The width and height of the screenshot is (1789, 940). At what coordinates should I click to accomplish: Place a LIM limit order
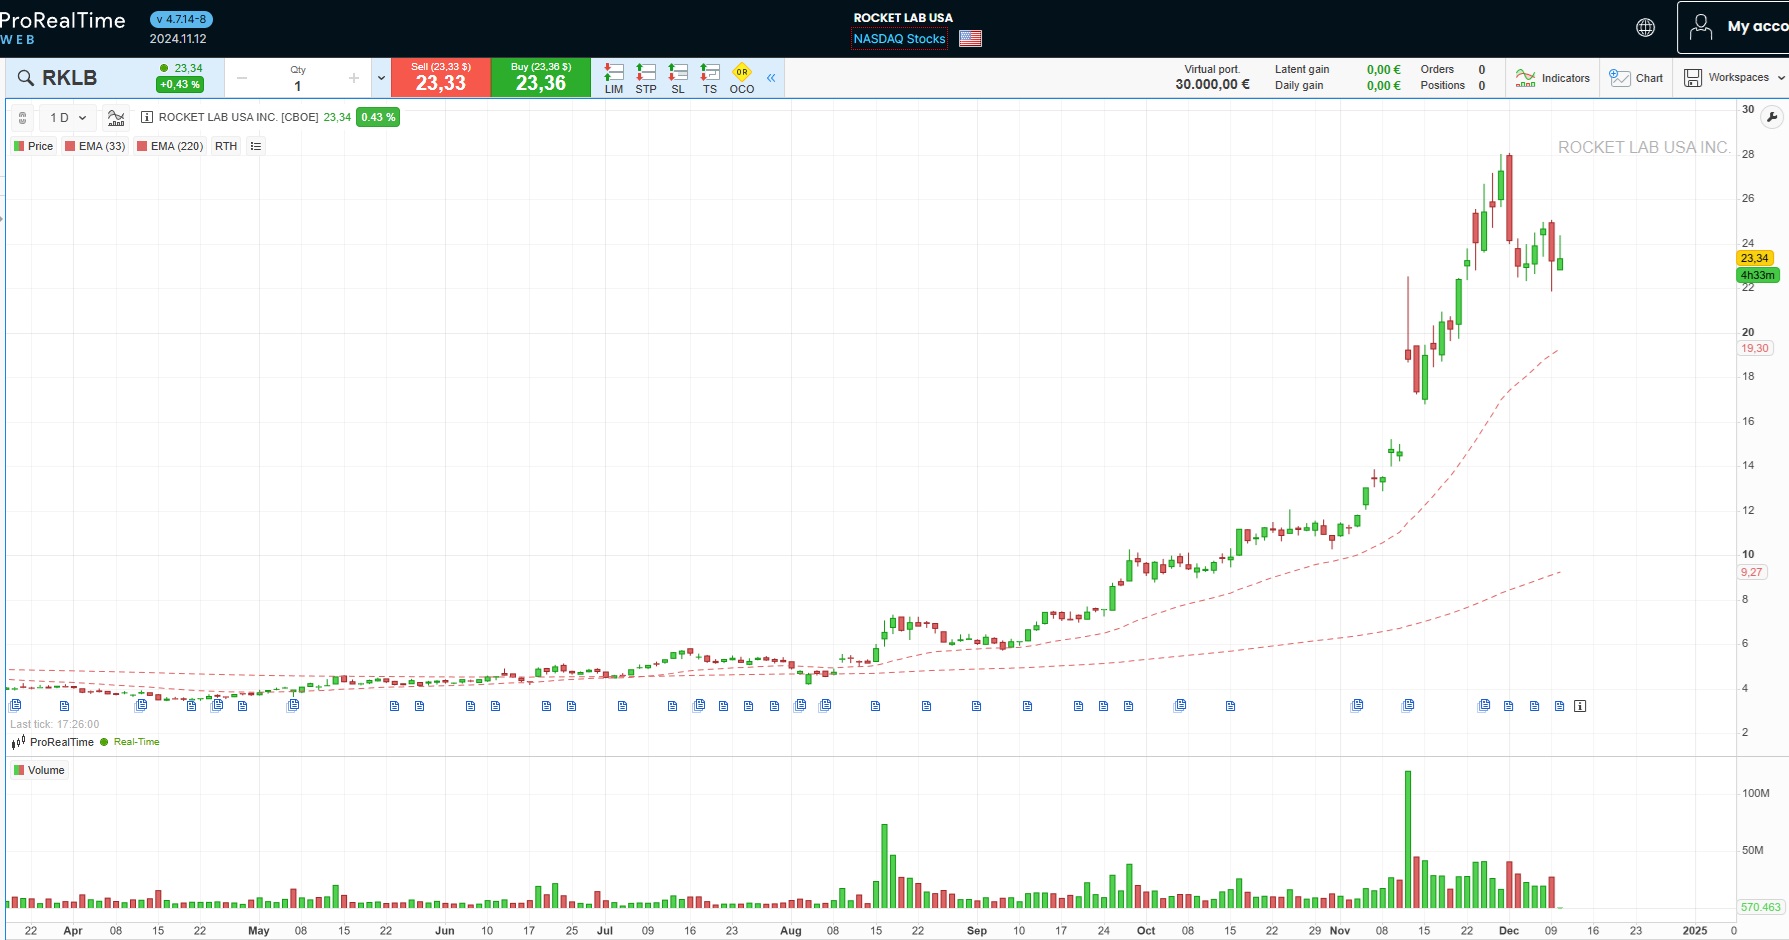pyautogui.click(x=614, y=78)
